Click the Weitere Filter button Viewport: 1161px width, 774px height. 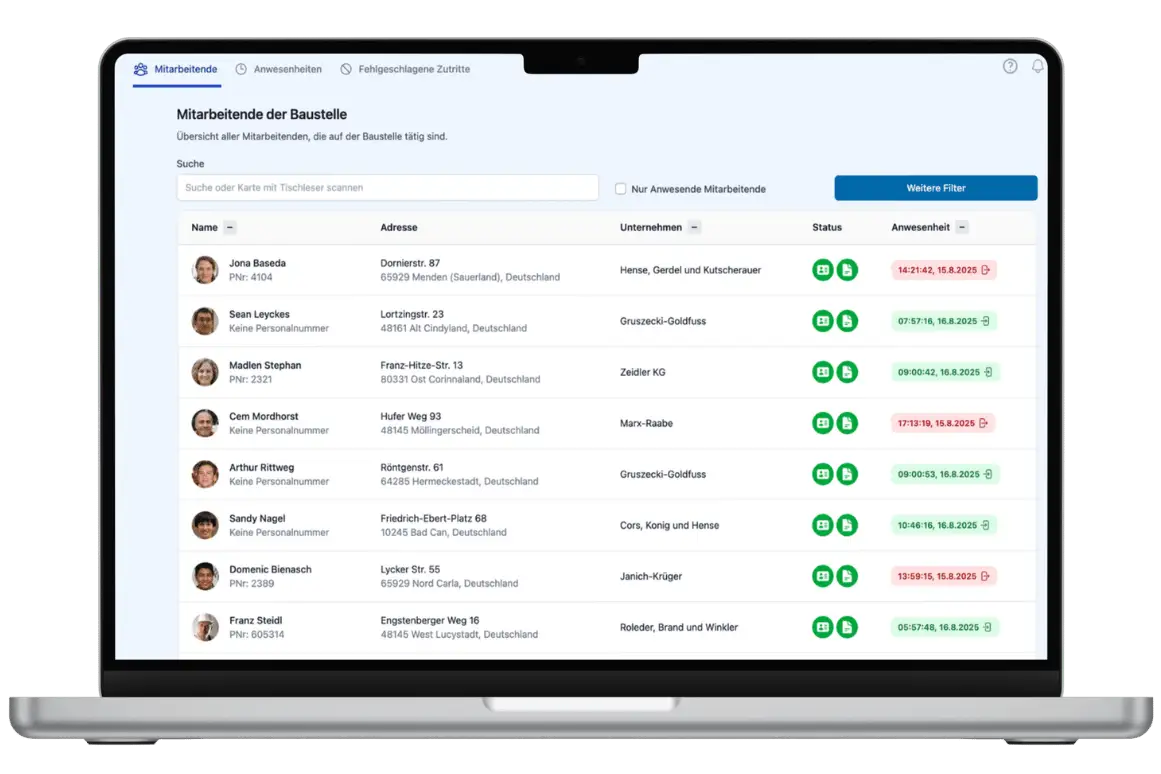coord(935,188)
